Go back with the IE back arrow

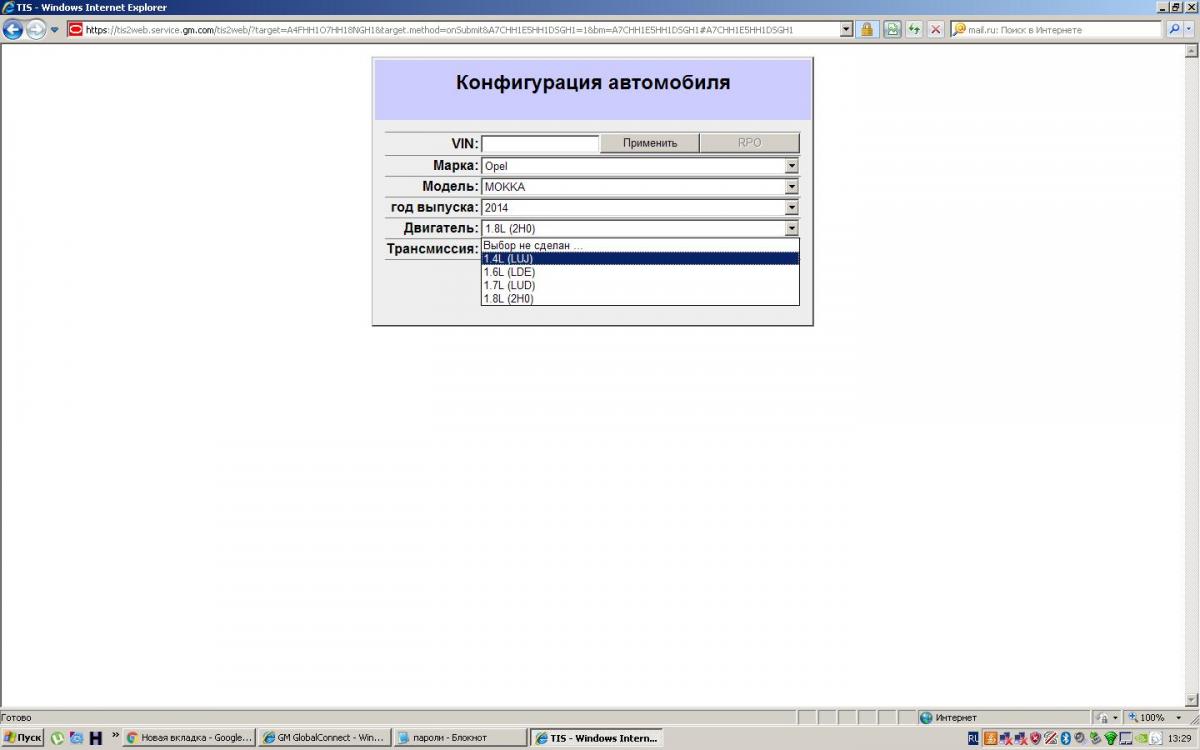tap(13, 29)
